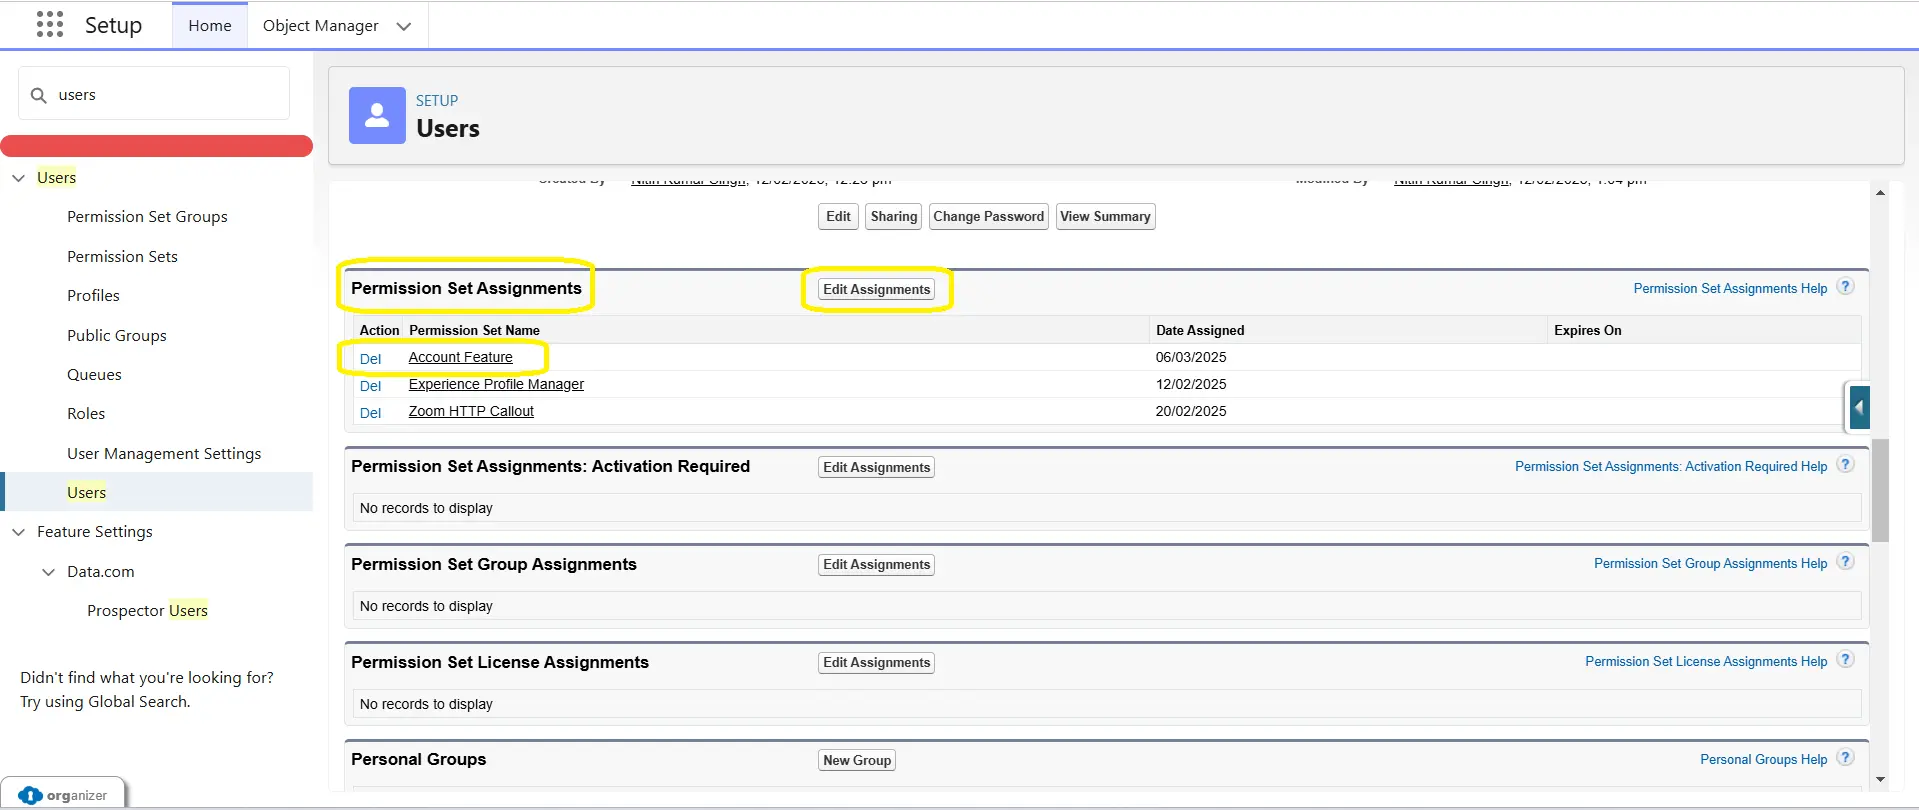Switch to the Home tab
Screen dimensions: 1919x810
click(210, 25)
